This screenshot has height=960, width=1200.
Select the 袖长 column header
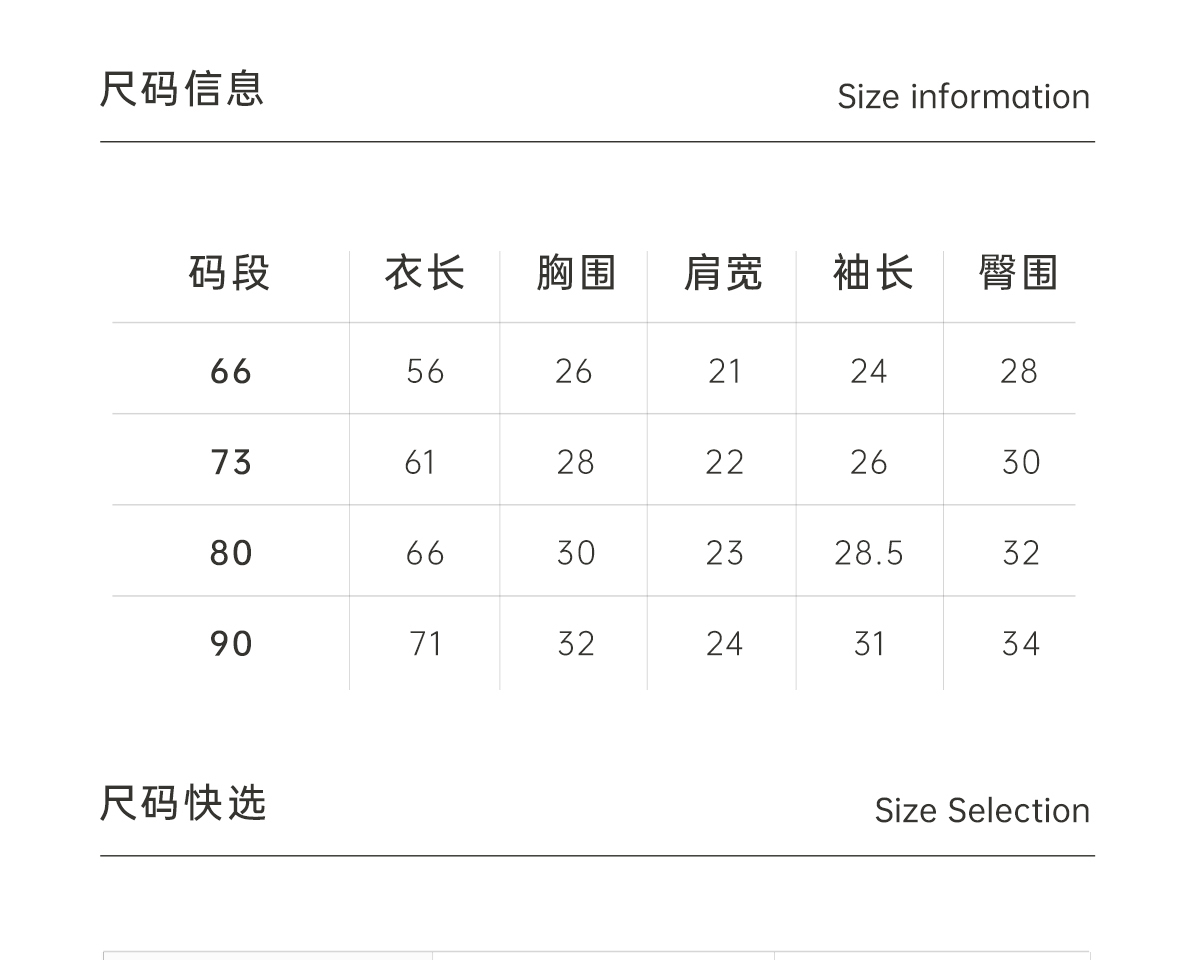(872, 273)
